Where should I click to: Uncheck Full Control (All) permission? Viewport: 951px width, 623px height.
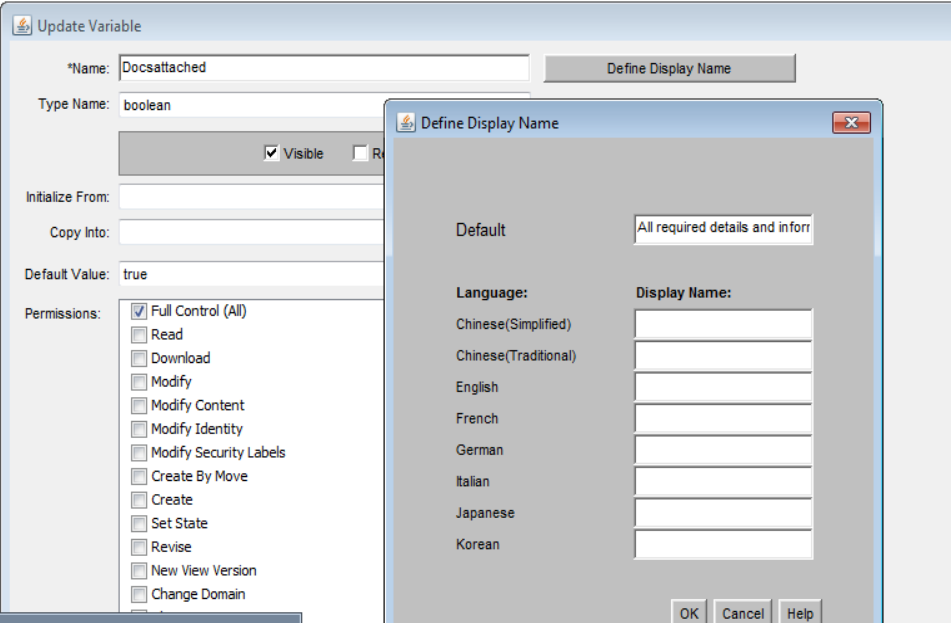[x=139, y=312]
